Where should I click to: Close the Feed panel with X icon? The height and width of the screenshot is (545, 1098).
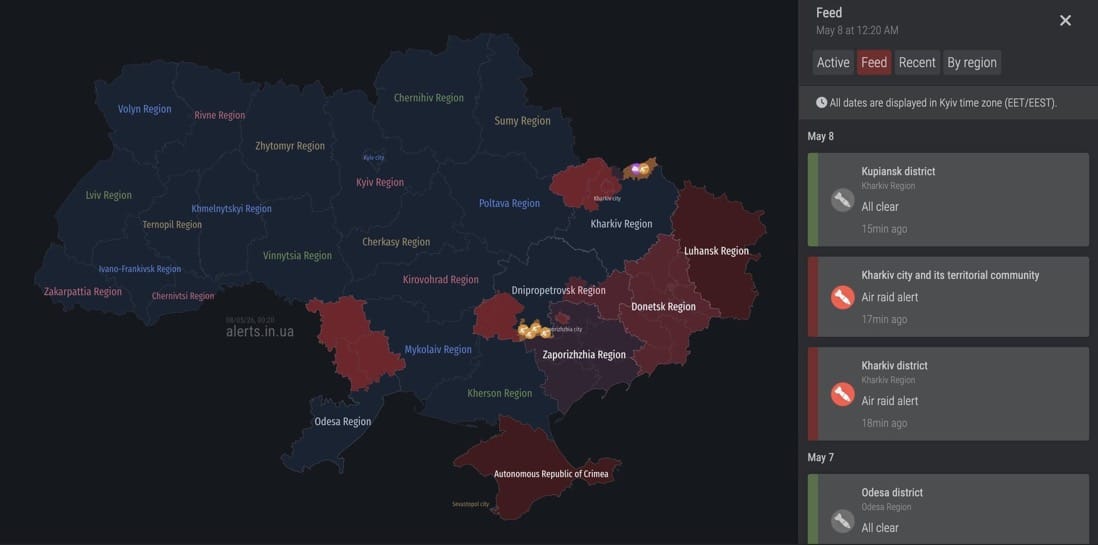(x=1065, y=21)
